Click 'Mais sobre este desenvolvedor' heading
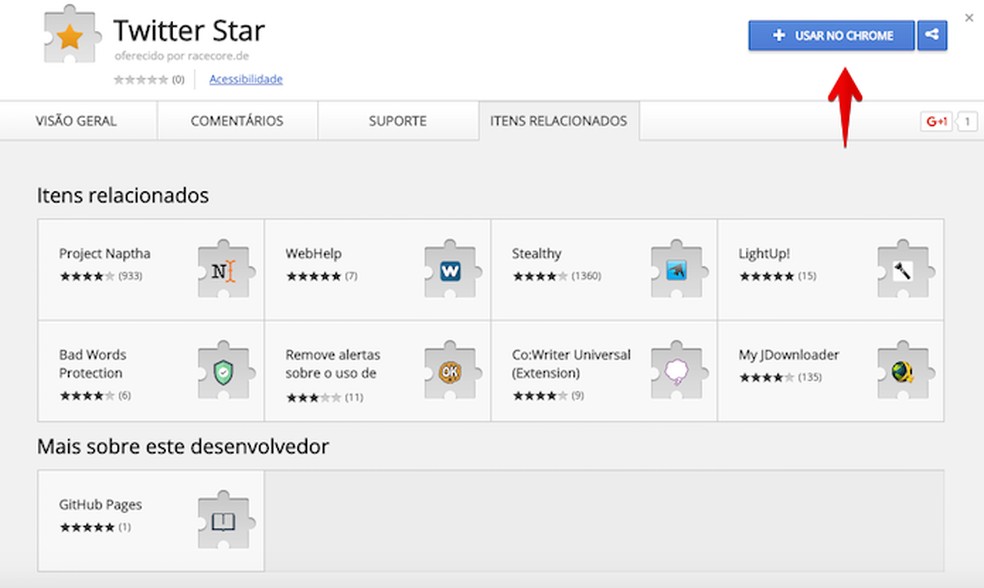 183,446
